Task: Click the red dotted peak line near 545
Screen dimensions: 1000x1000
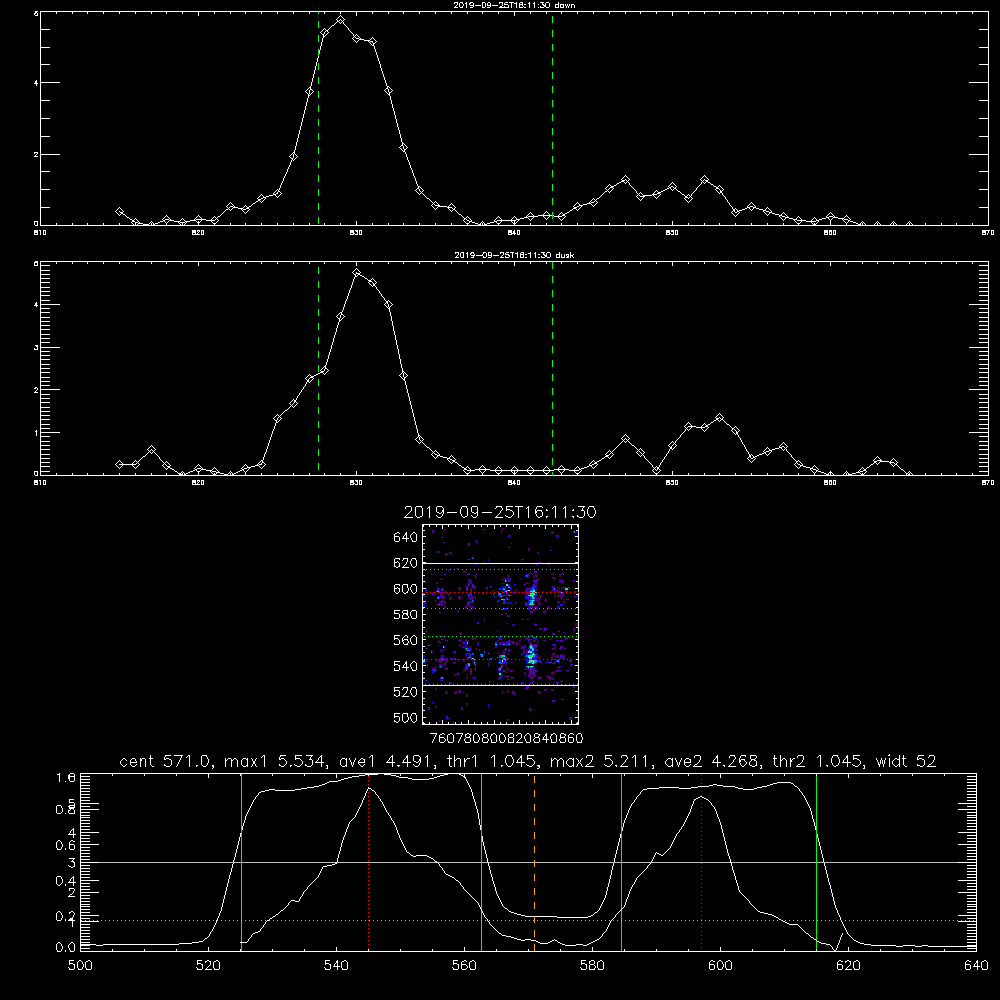Action: point(369,862)
